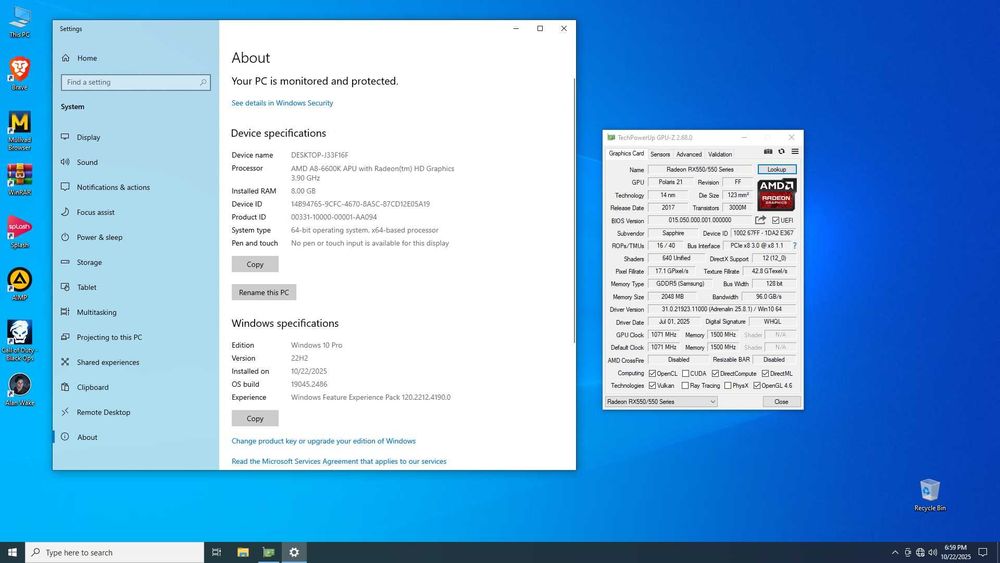This screenshot has width=1000, height=563.
Task: Open Power & sleep settings
Action: coord(99,237)
